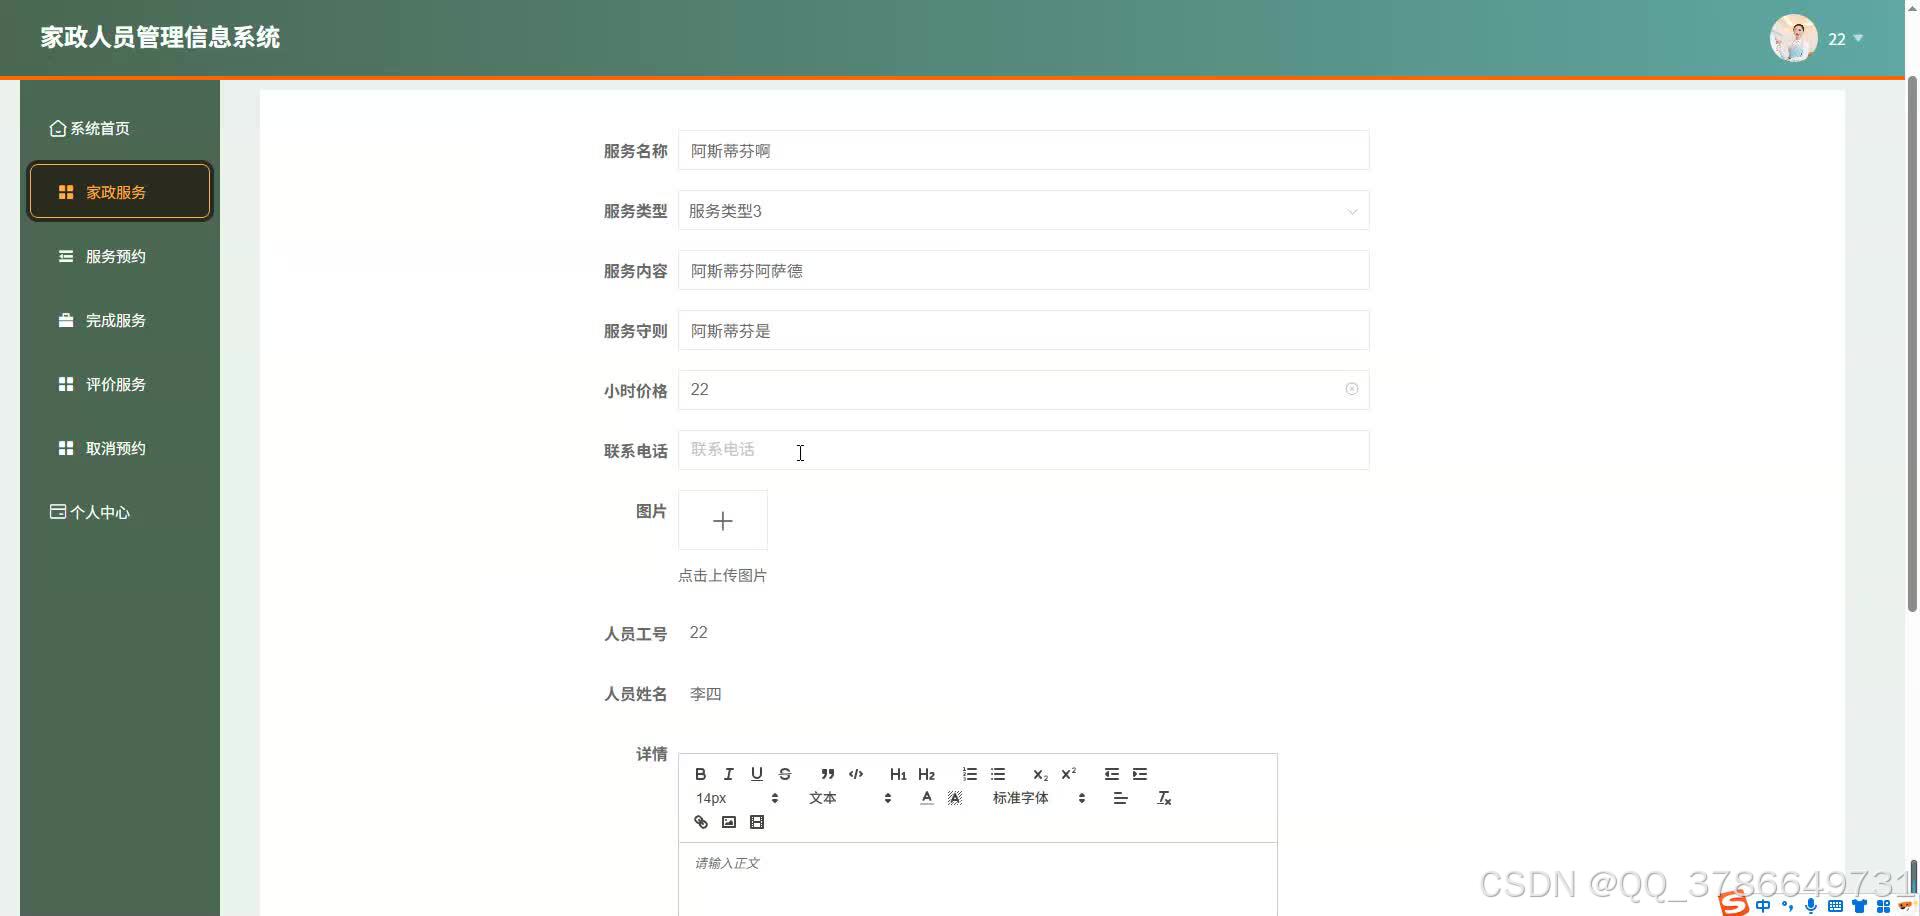Apply italic formatting in the detail editor
The image size is (1920, 916).
(x=728, y=773)
